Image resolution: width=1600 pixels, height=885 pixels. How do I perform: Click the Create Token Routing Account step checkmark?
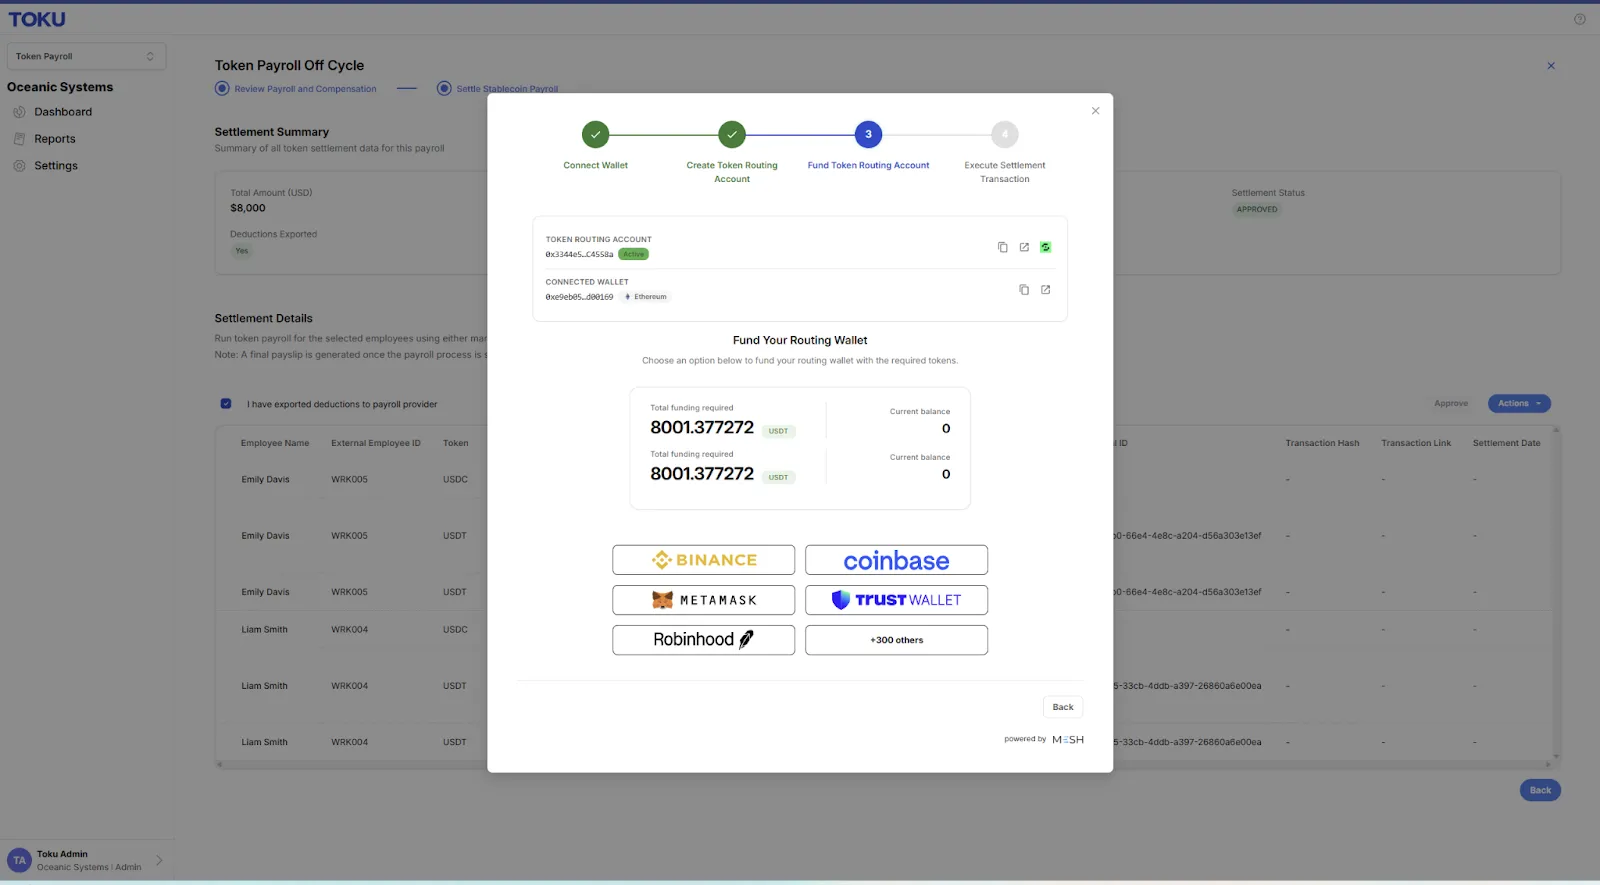(x=732, y=134)
